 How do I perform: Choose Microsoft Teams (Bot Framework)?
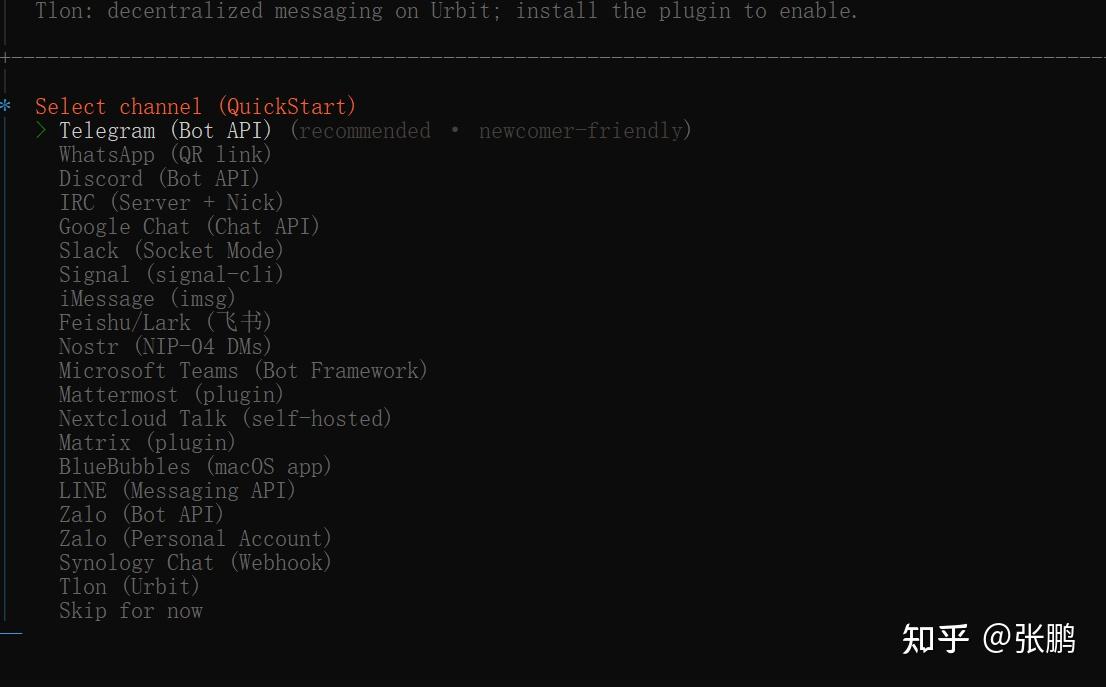point(243,371)
